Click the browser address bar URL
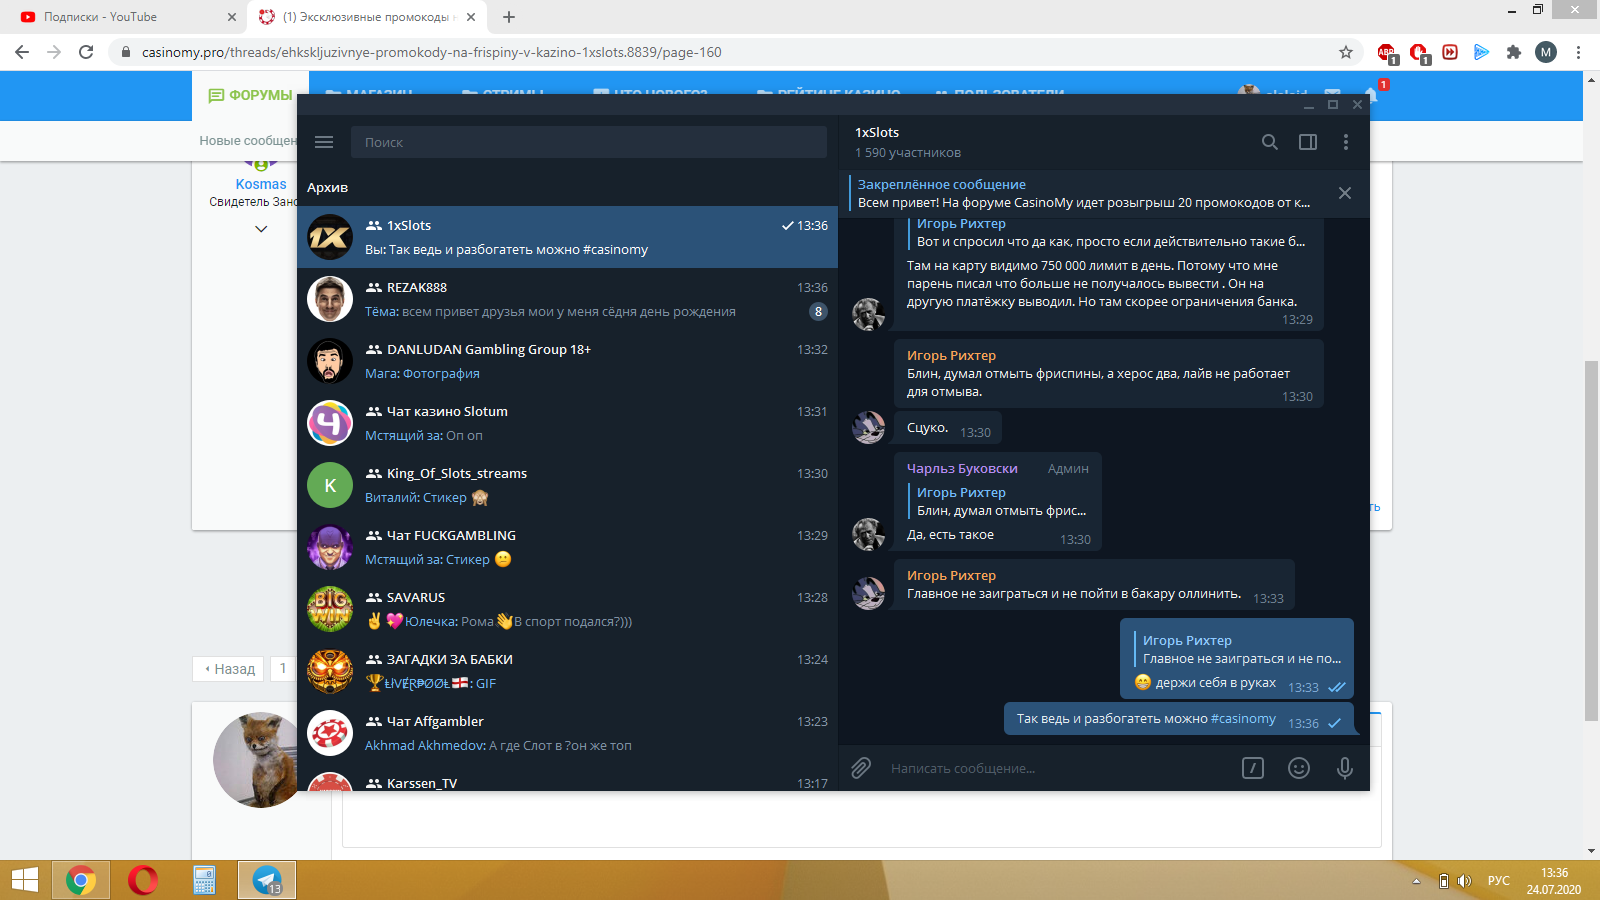Image resolution: width=1600 pixels, height=900 pixels. (431, 52)
